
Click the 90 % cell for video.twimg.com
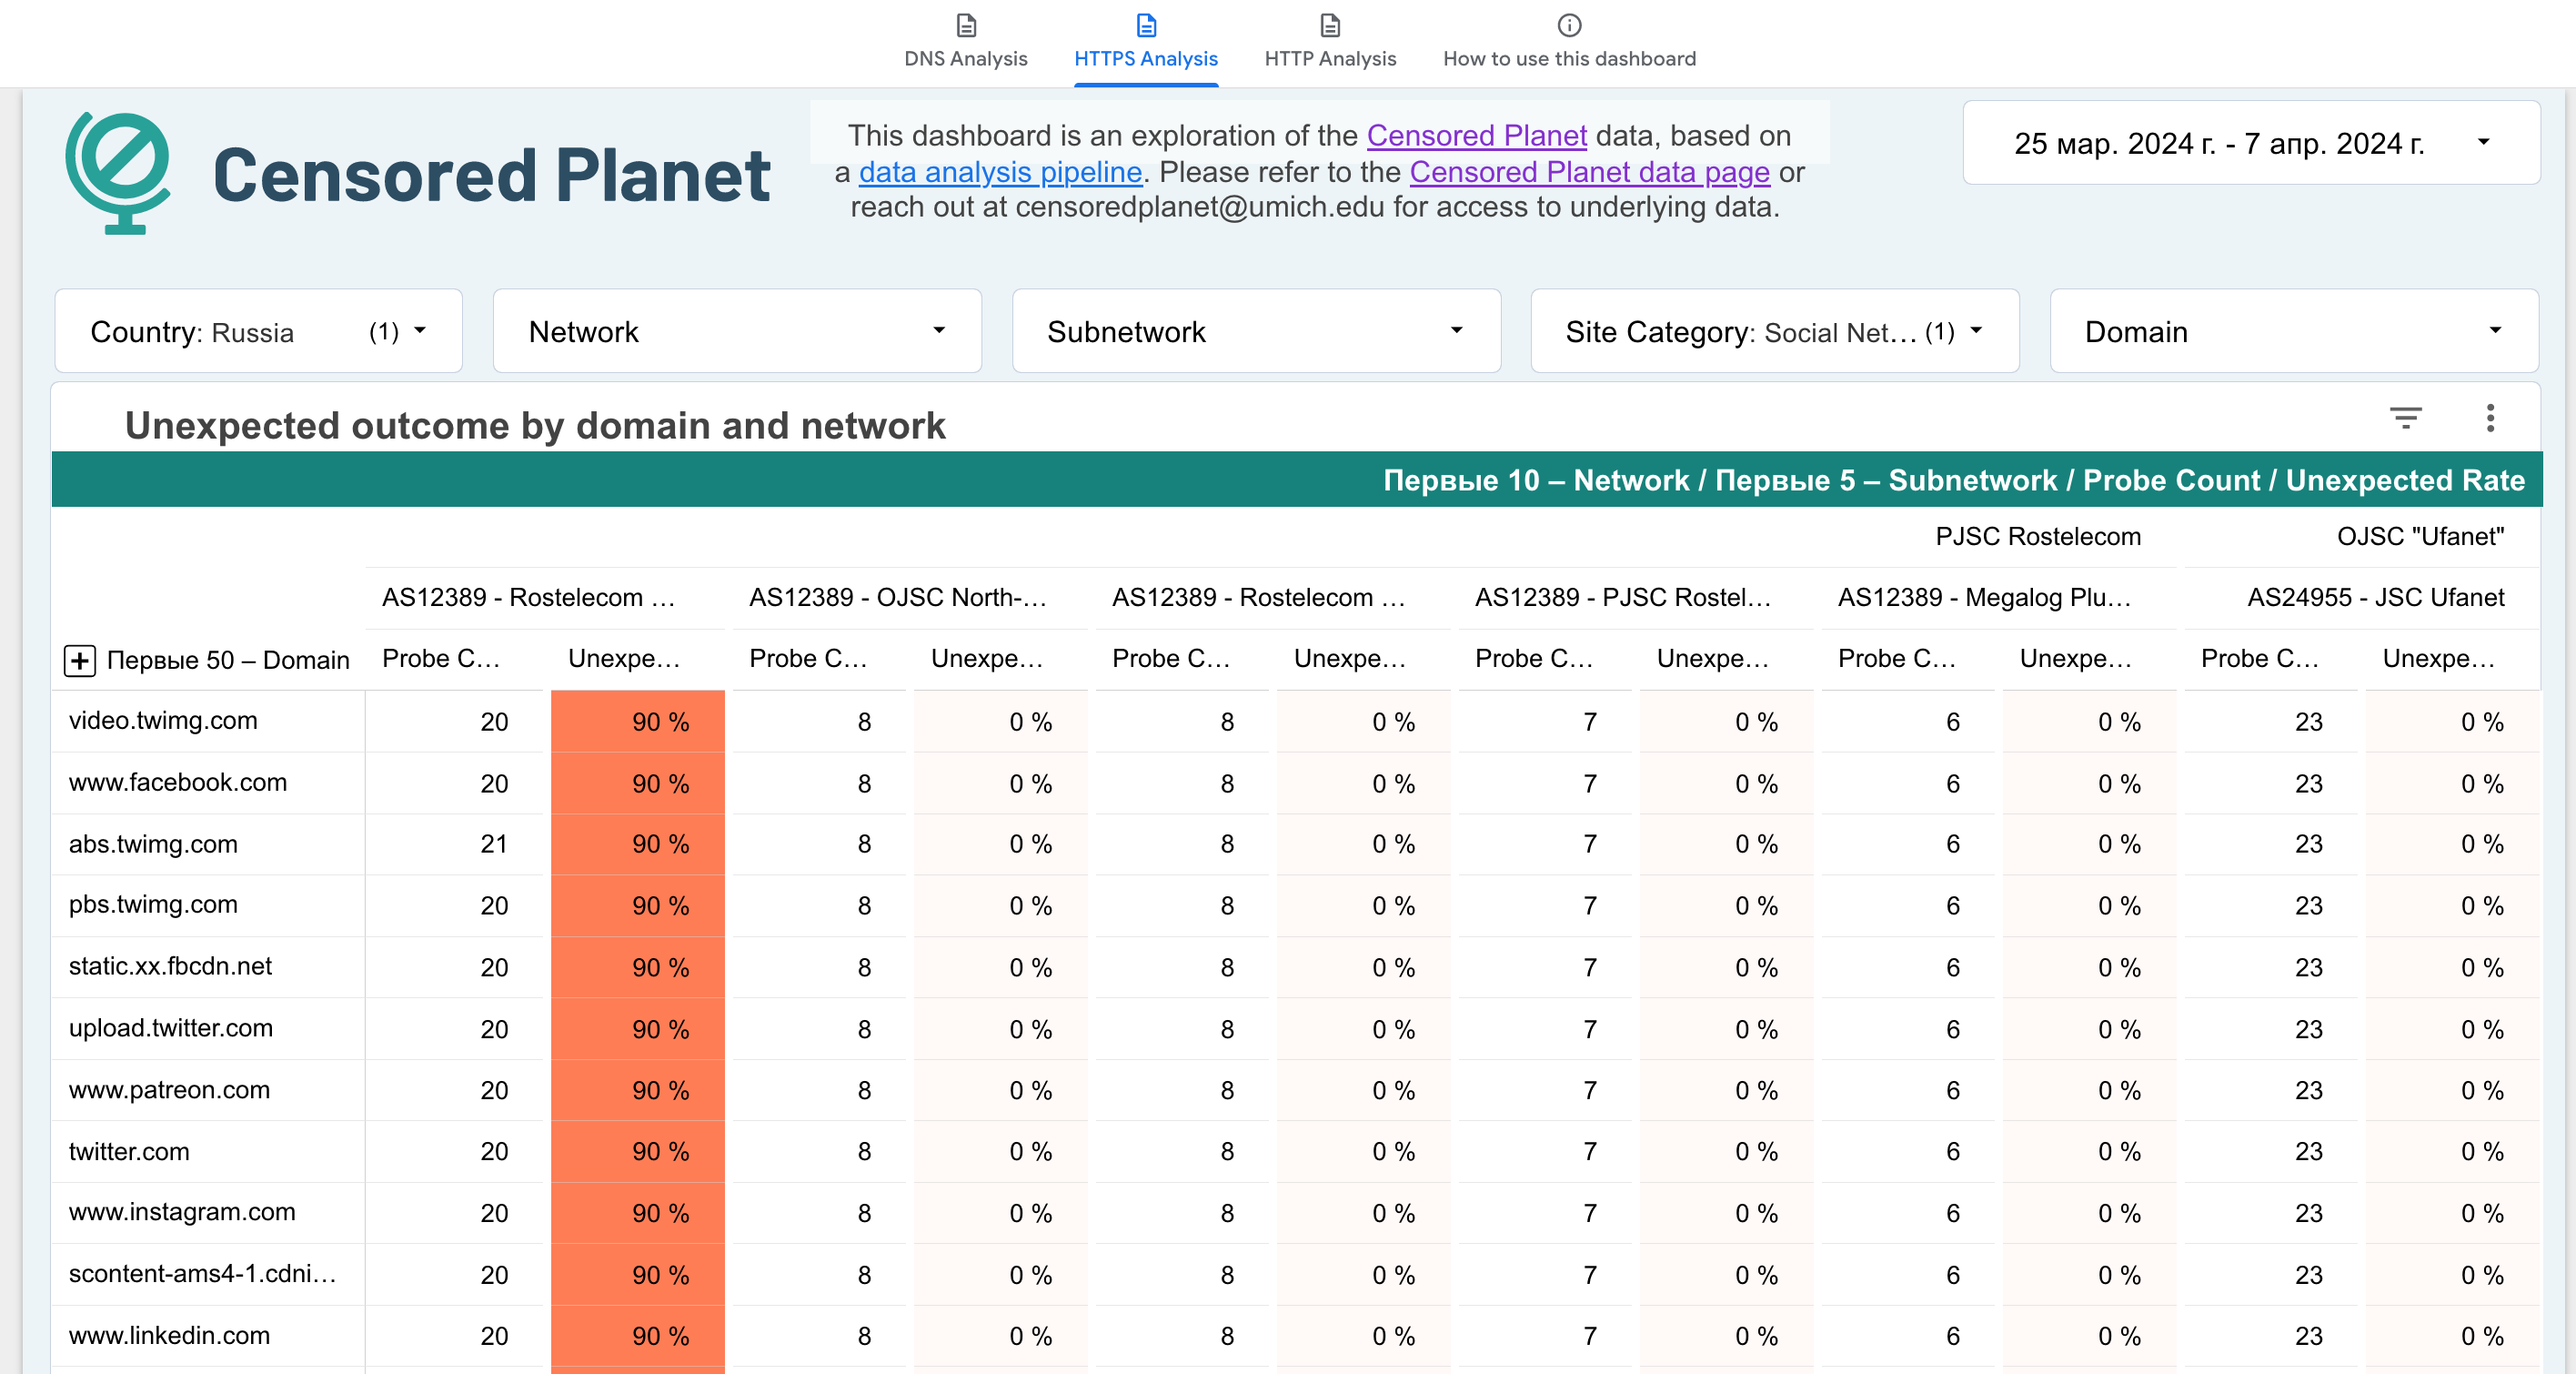point(638,721)
